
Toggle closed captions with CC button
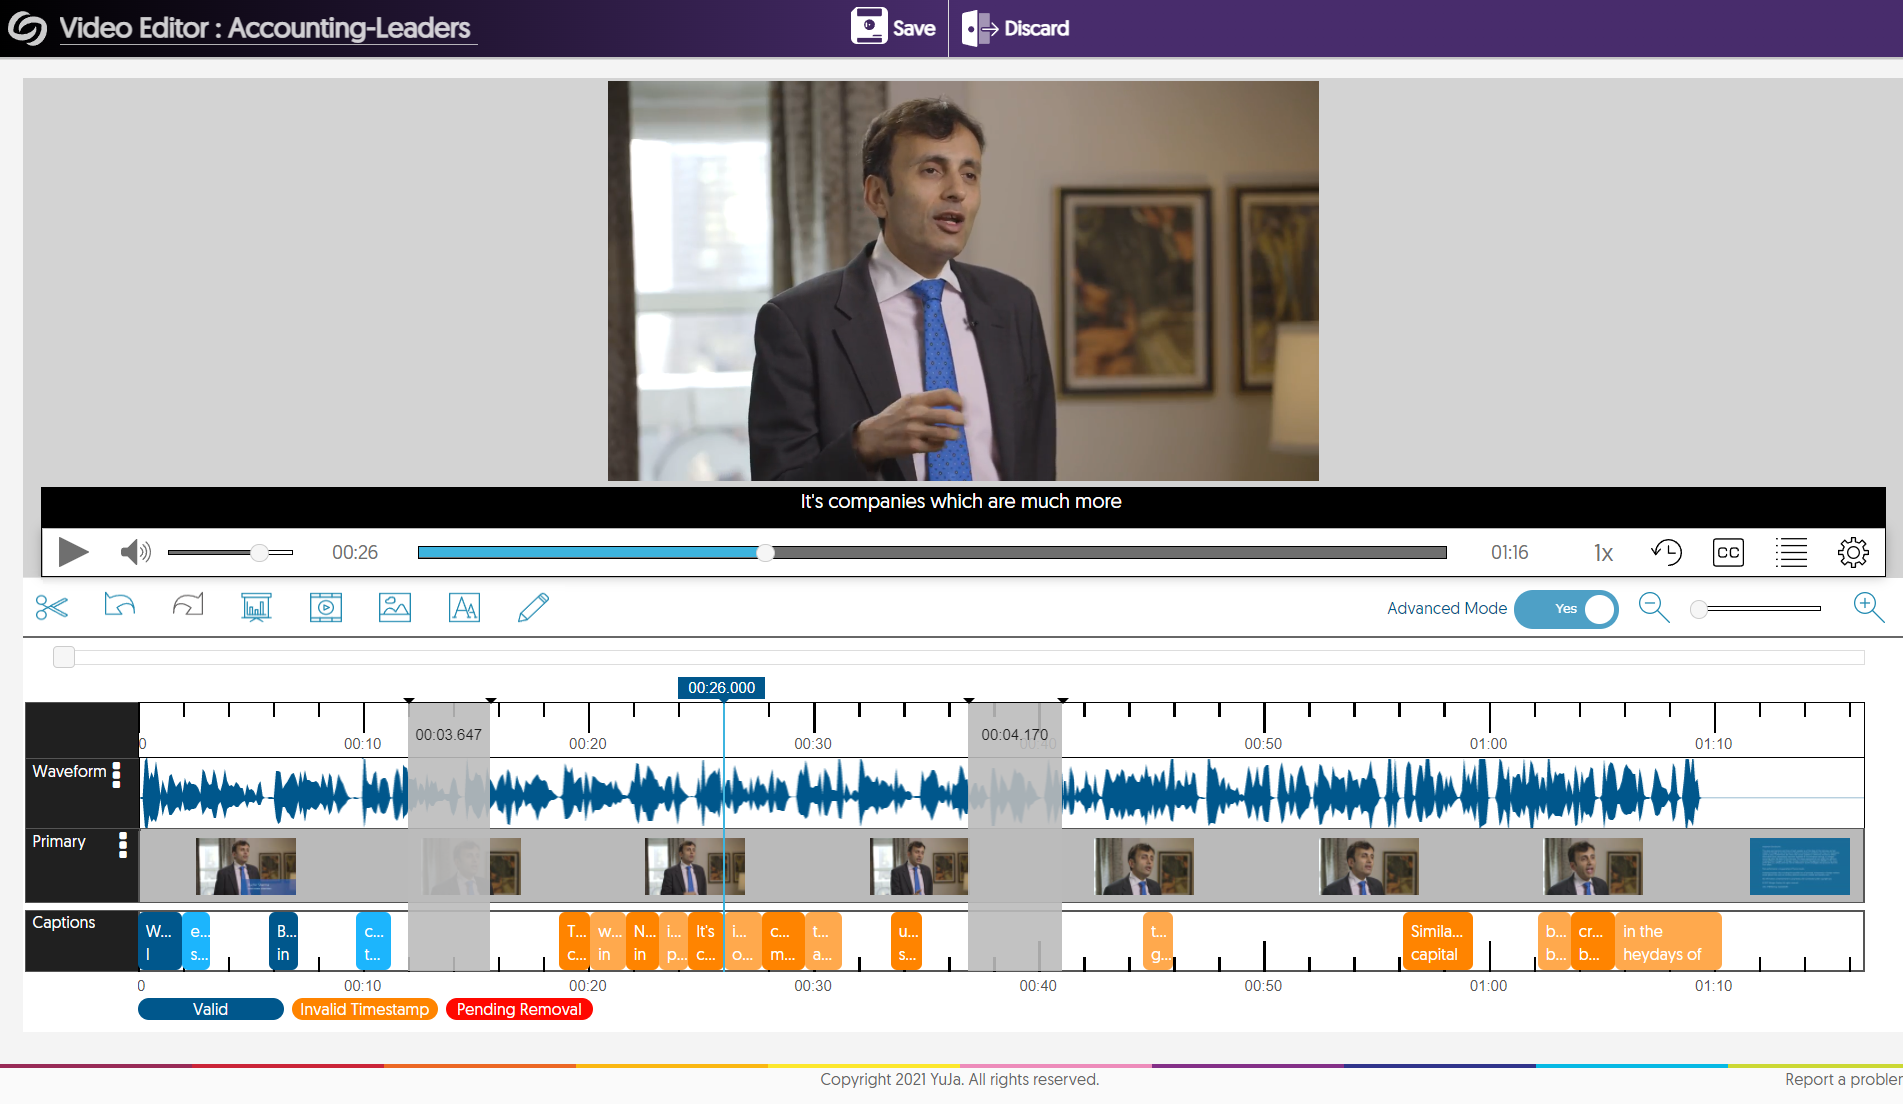pos(1728,553)
